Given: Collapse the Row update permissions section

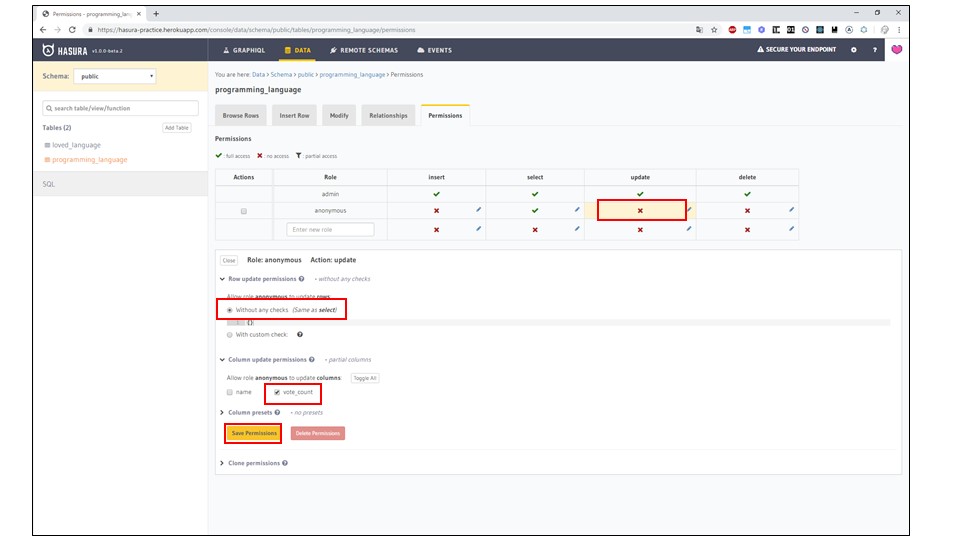Looking at the screenshot, I should click(x=222, y=279).
